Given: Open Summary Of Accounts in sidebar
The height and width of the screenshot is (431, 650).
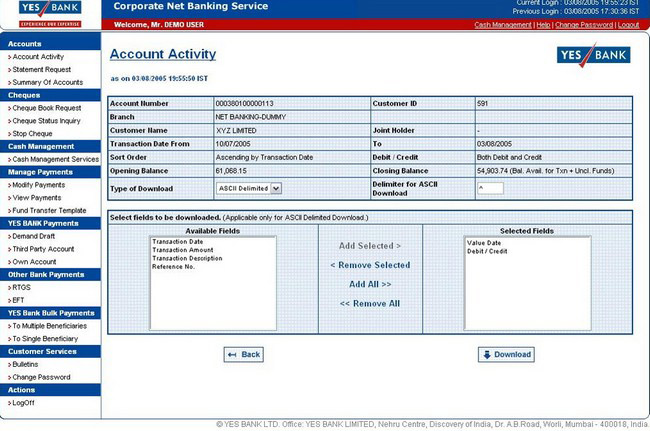Looking at the screenshot, I should 48,82.
